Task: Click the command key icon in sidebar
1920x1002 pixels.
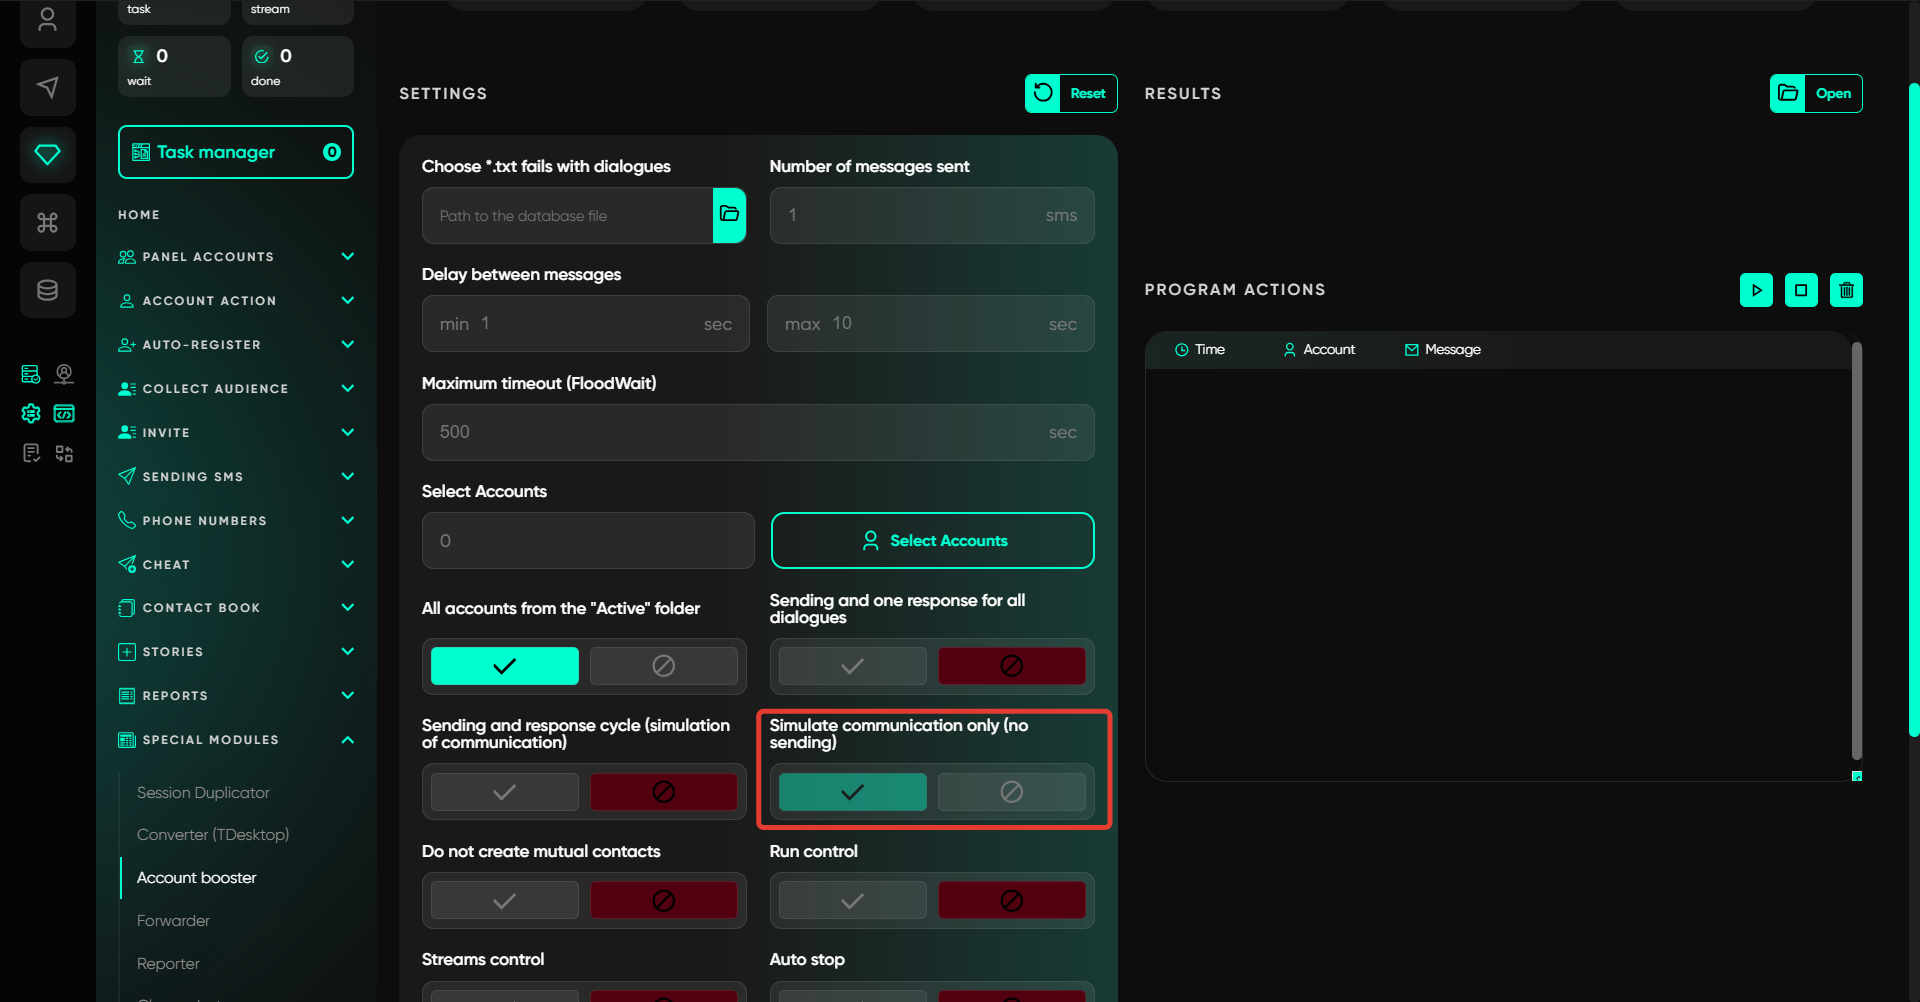Action: click(47, 222)
